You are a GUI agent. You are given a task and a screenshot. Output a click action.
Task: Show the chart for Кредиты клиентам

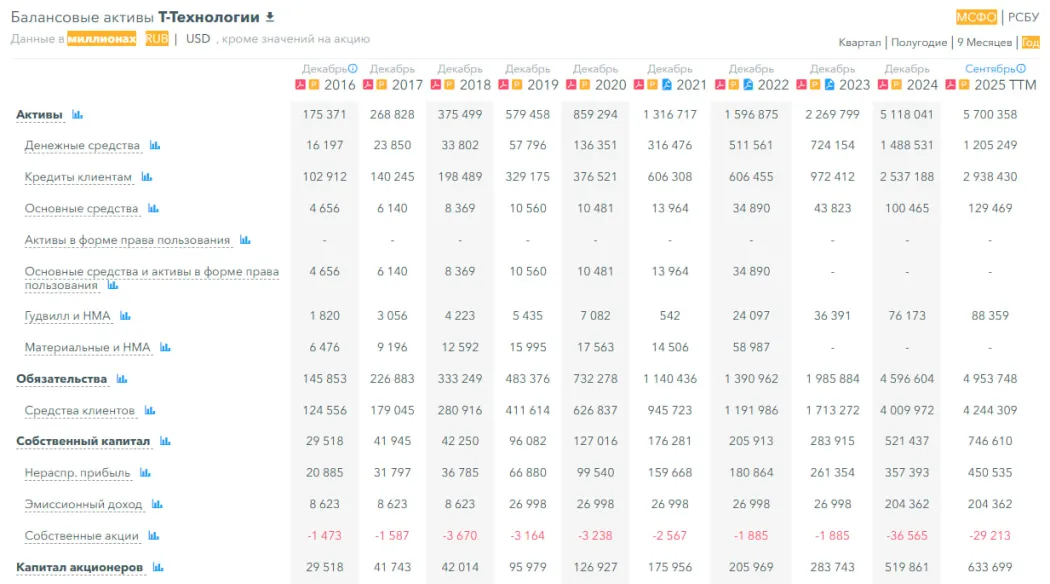click(147, 178)
